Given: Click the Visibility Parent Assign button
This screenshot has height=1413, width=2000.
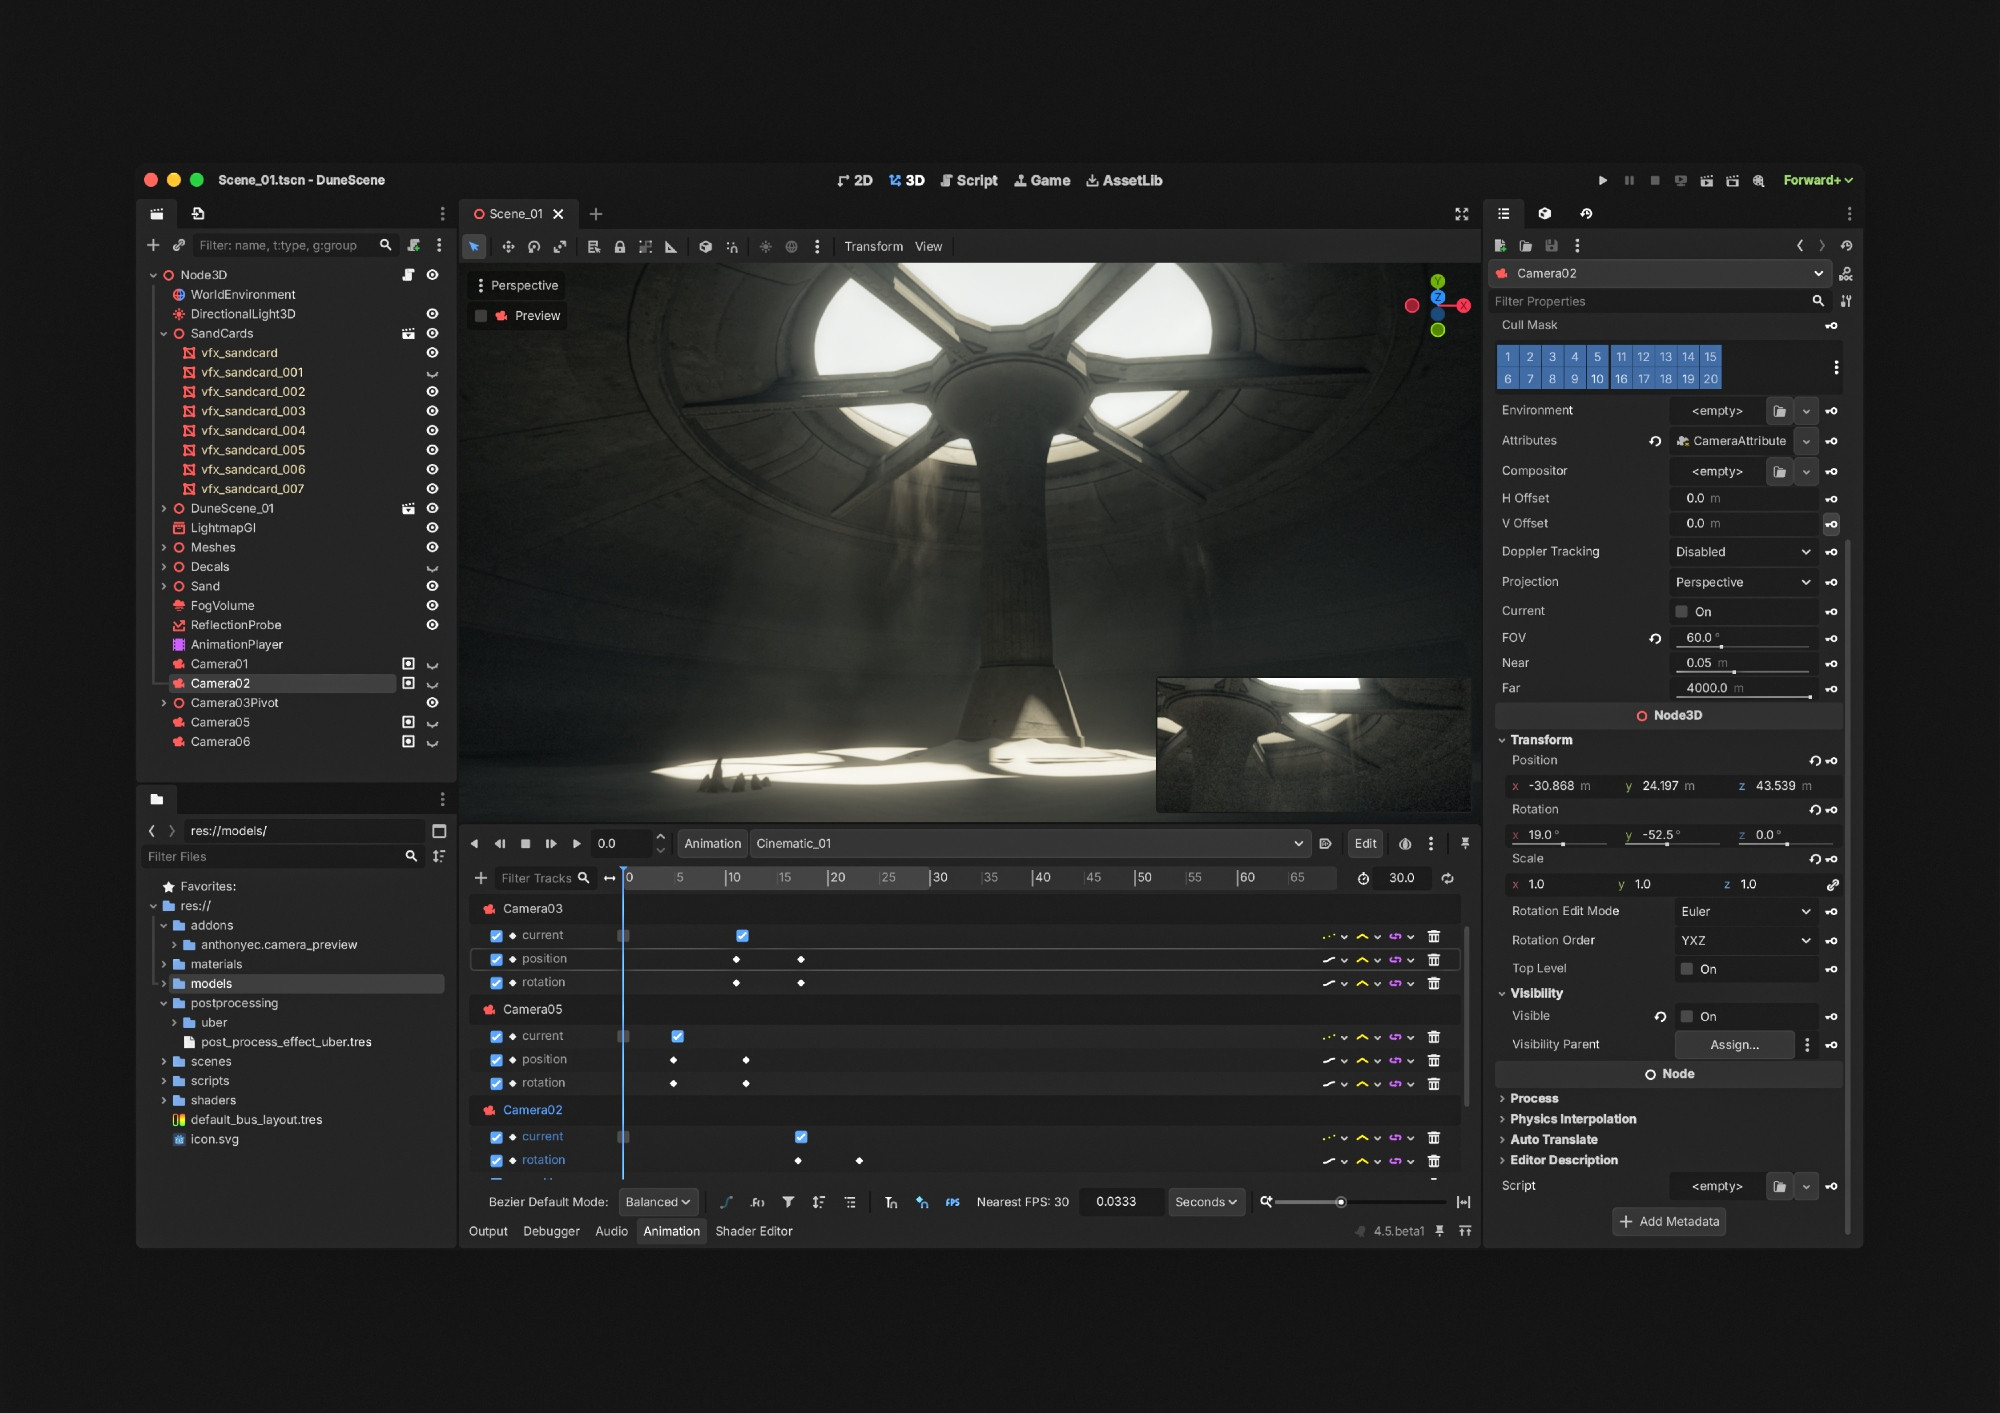Looking at the screenshot, I should click(x=1733, y=1045).
